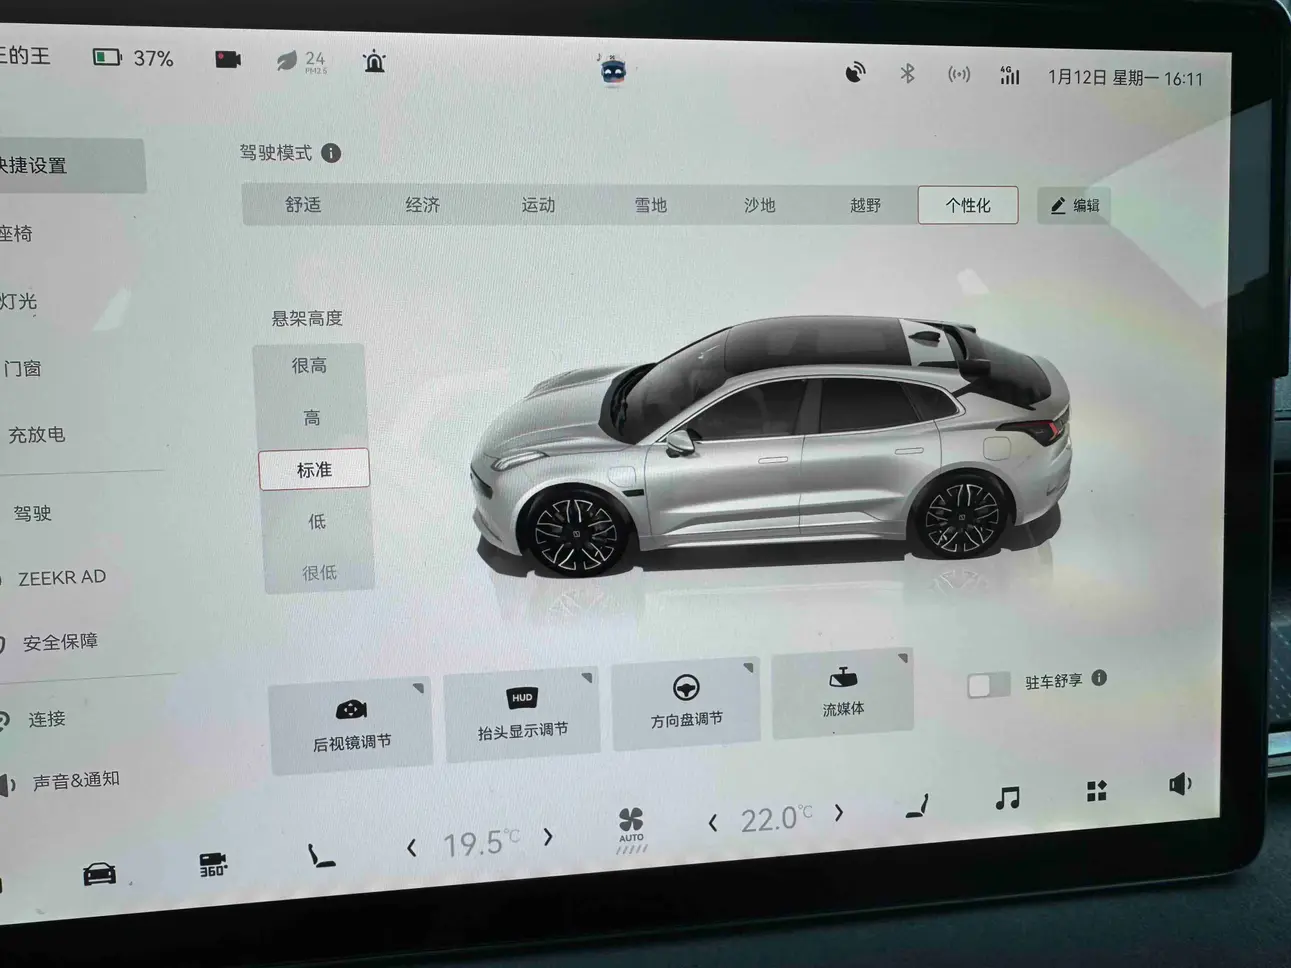Viewport: 1291px width, 968px height.
Task: Increase driver temperature from 19.5 degrees
Action: (x=548, y=837)
